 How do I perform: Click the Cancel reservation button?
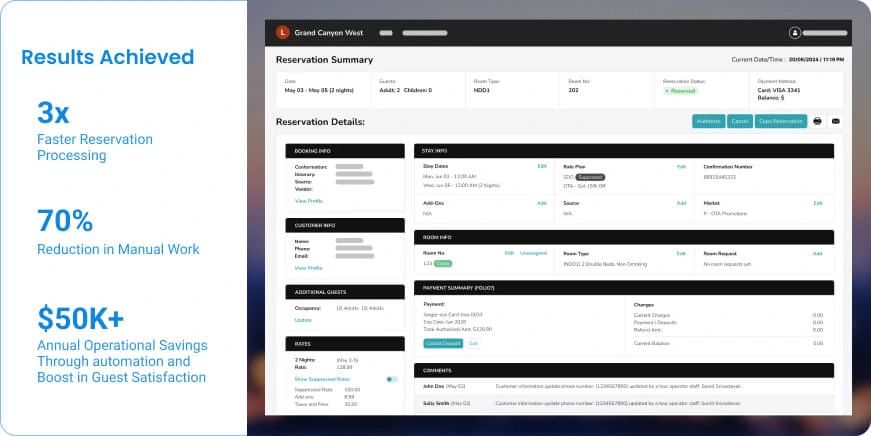(739, 121)
